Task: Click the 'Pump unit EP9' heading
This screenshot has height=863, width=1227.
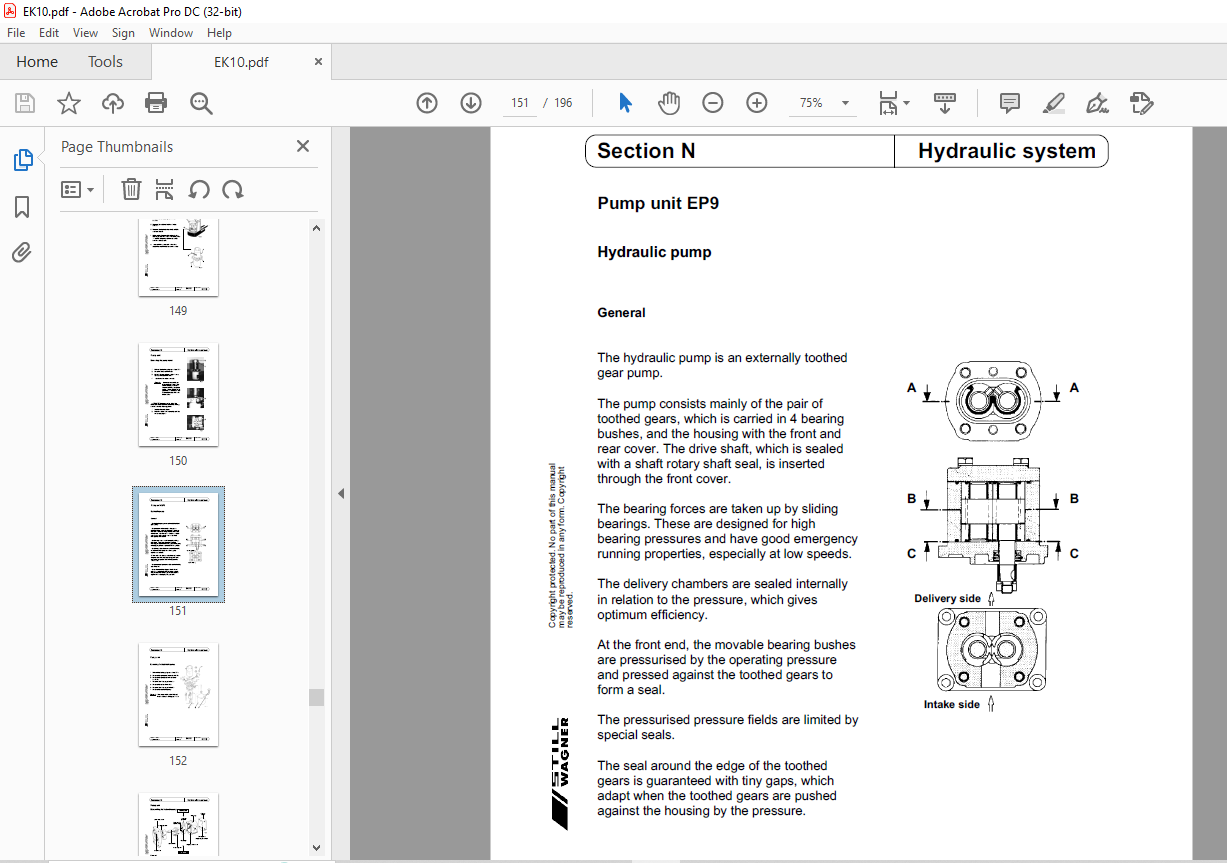Action: [658, 204]
